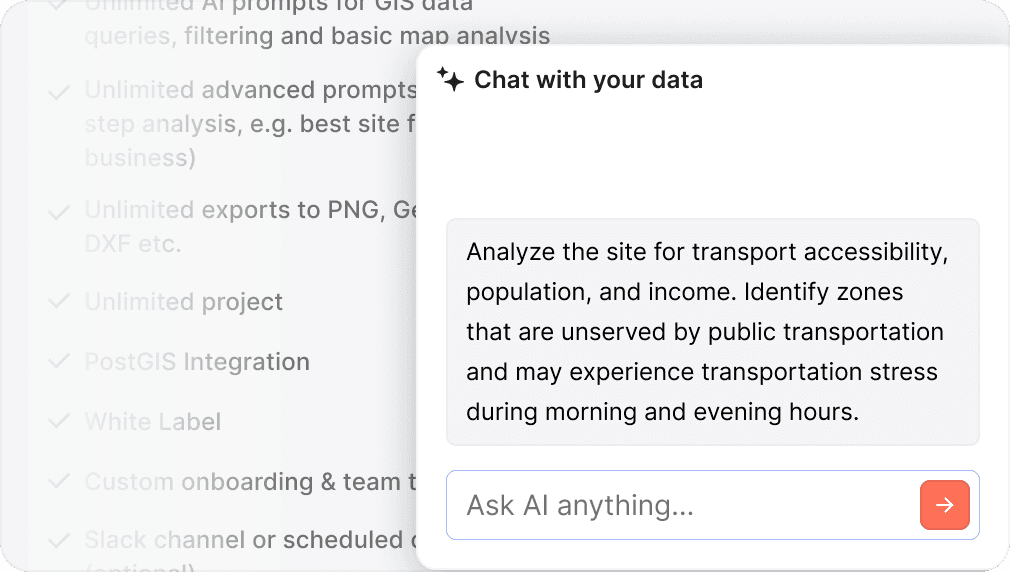Image resolution: width=1010 pixels, height=572 pixels.
Task: Click the orange send arrow button
Action: point(944,505)
